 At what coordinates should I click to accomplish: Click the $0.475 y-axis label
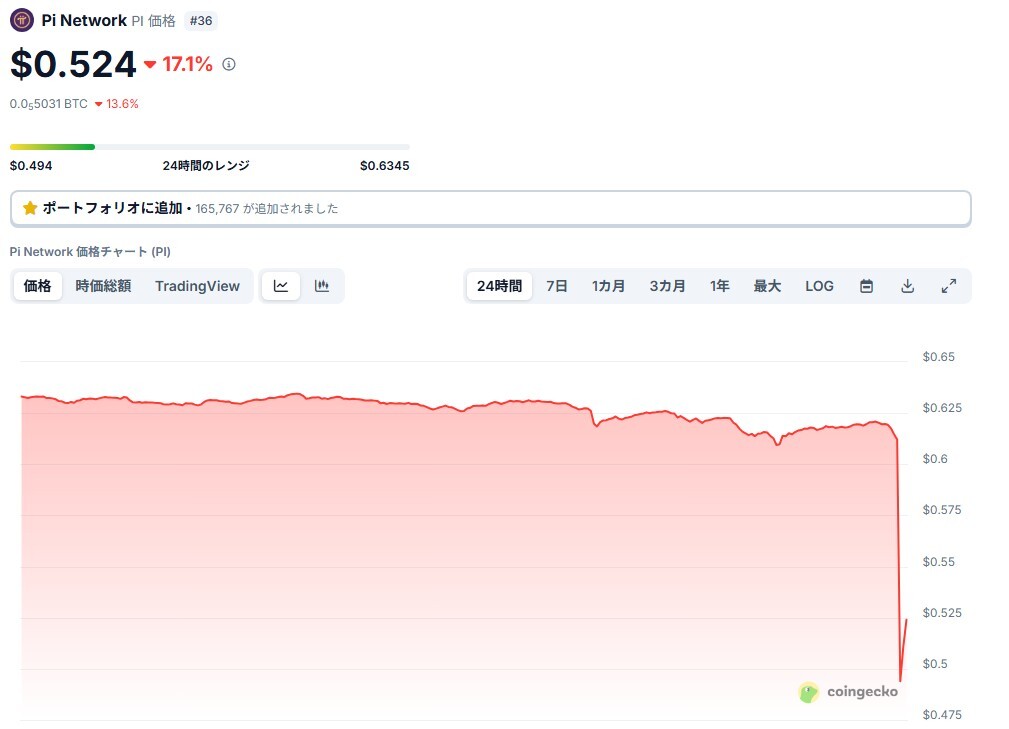[x=942, y=715]
